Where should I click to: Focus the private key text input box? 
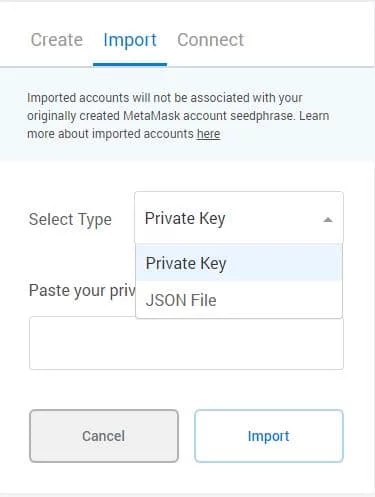pos(186,343)
